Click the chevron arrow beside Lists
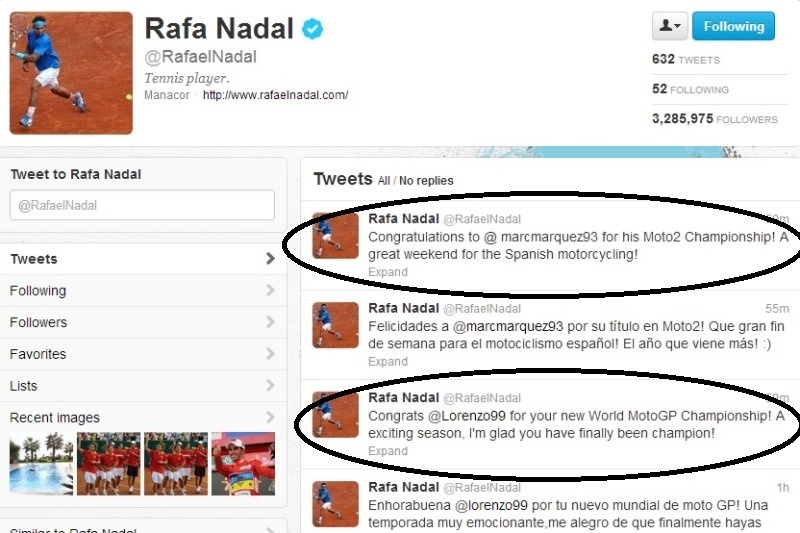This screenshot has width=800, height=533. click(x=270, y=386)
